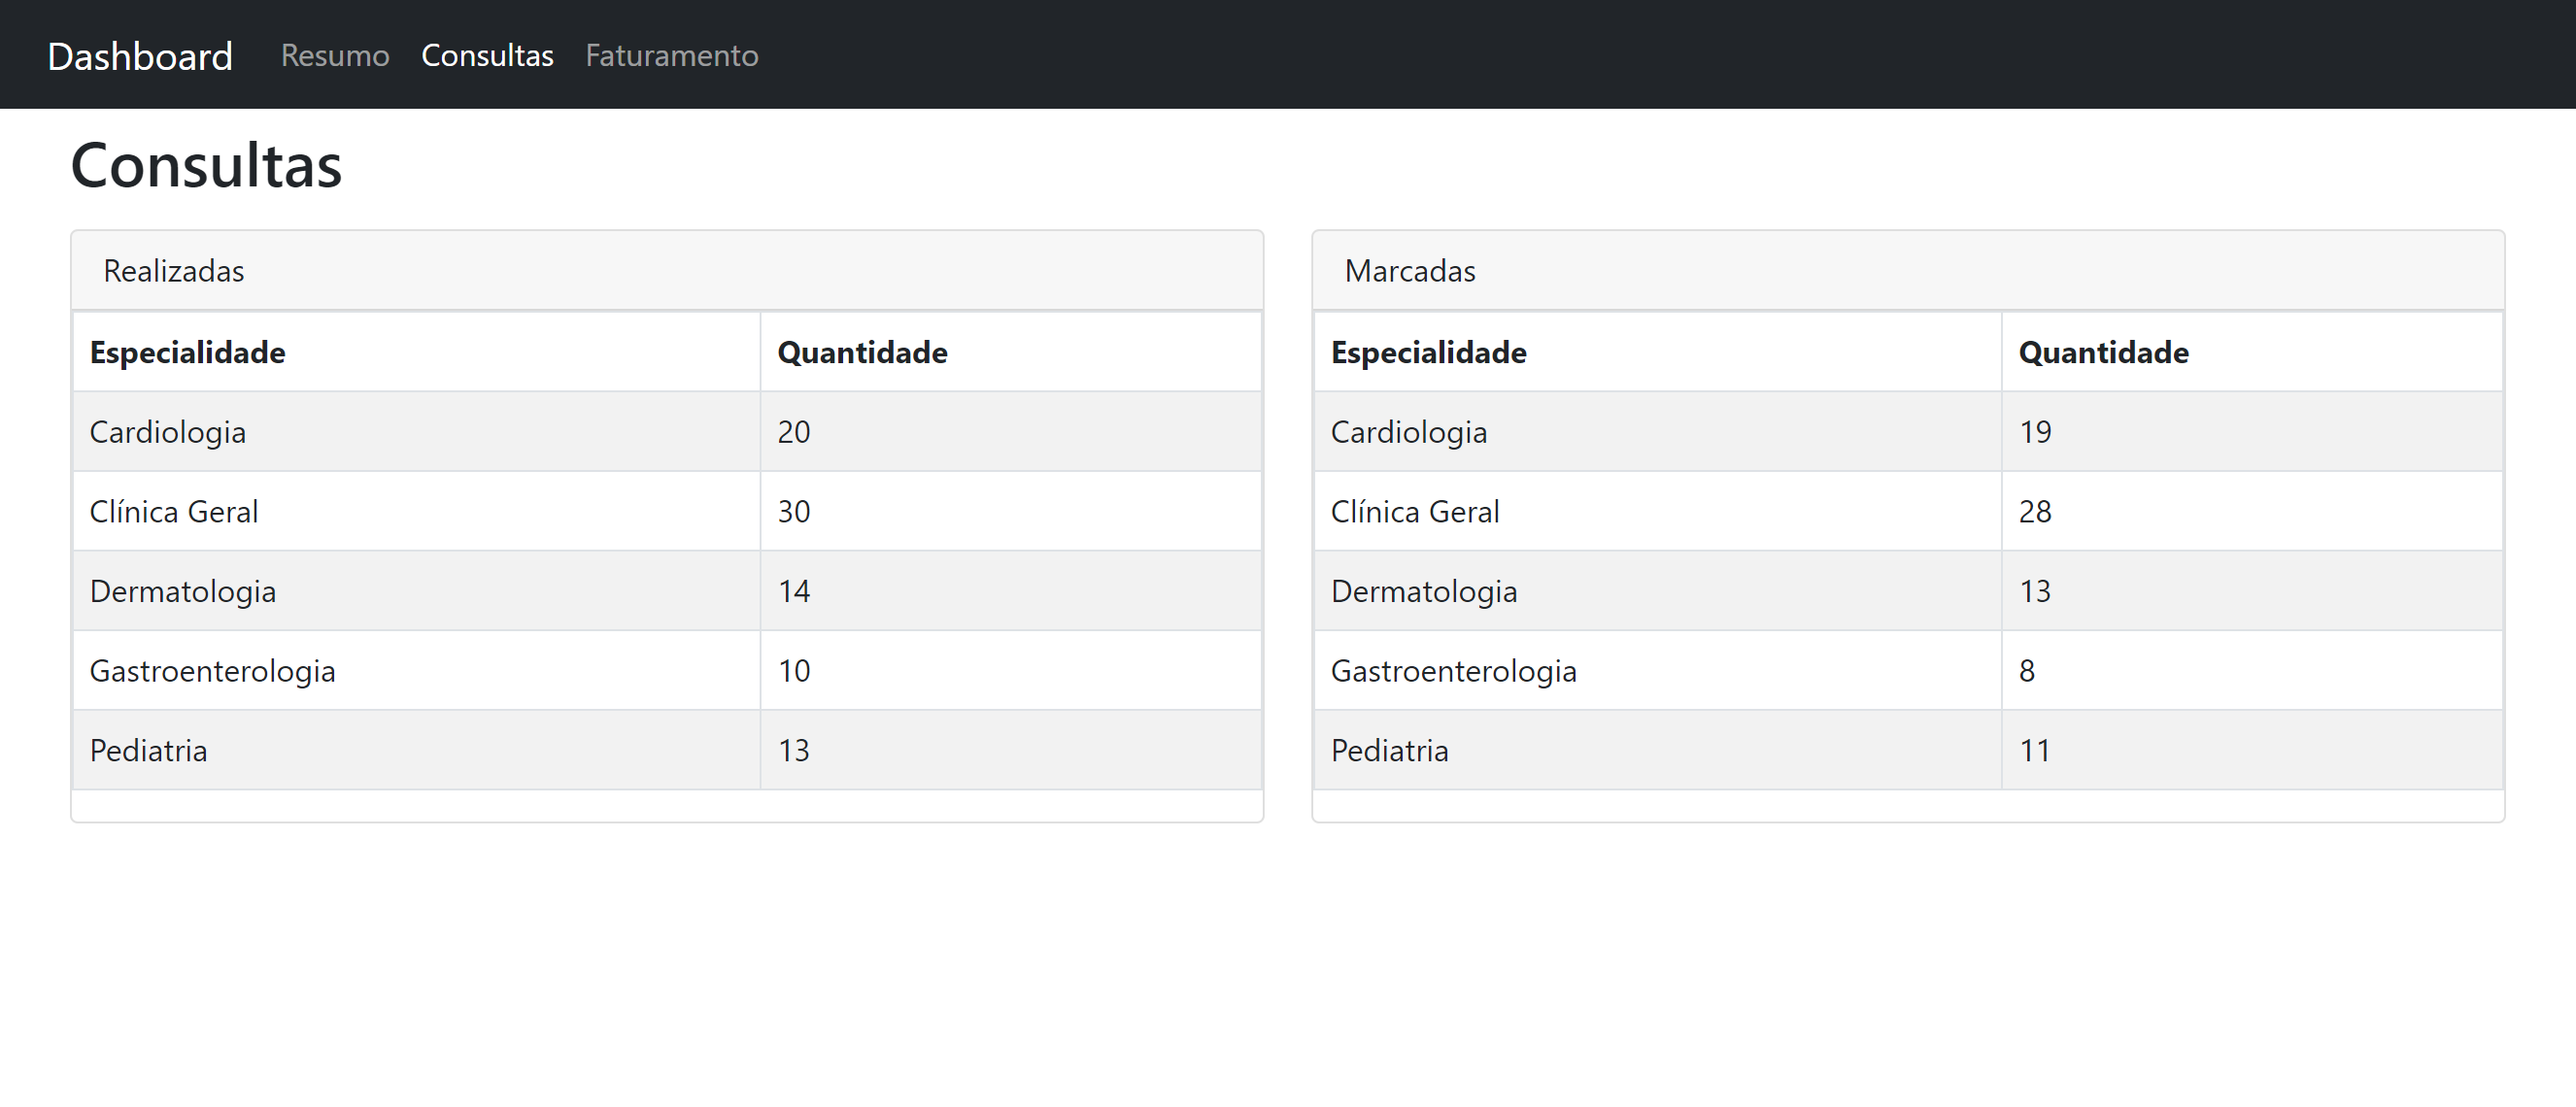Click the Dermatologia row in Realizadas
Screen dimensions: 2576x1107
coord(182,591)
